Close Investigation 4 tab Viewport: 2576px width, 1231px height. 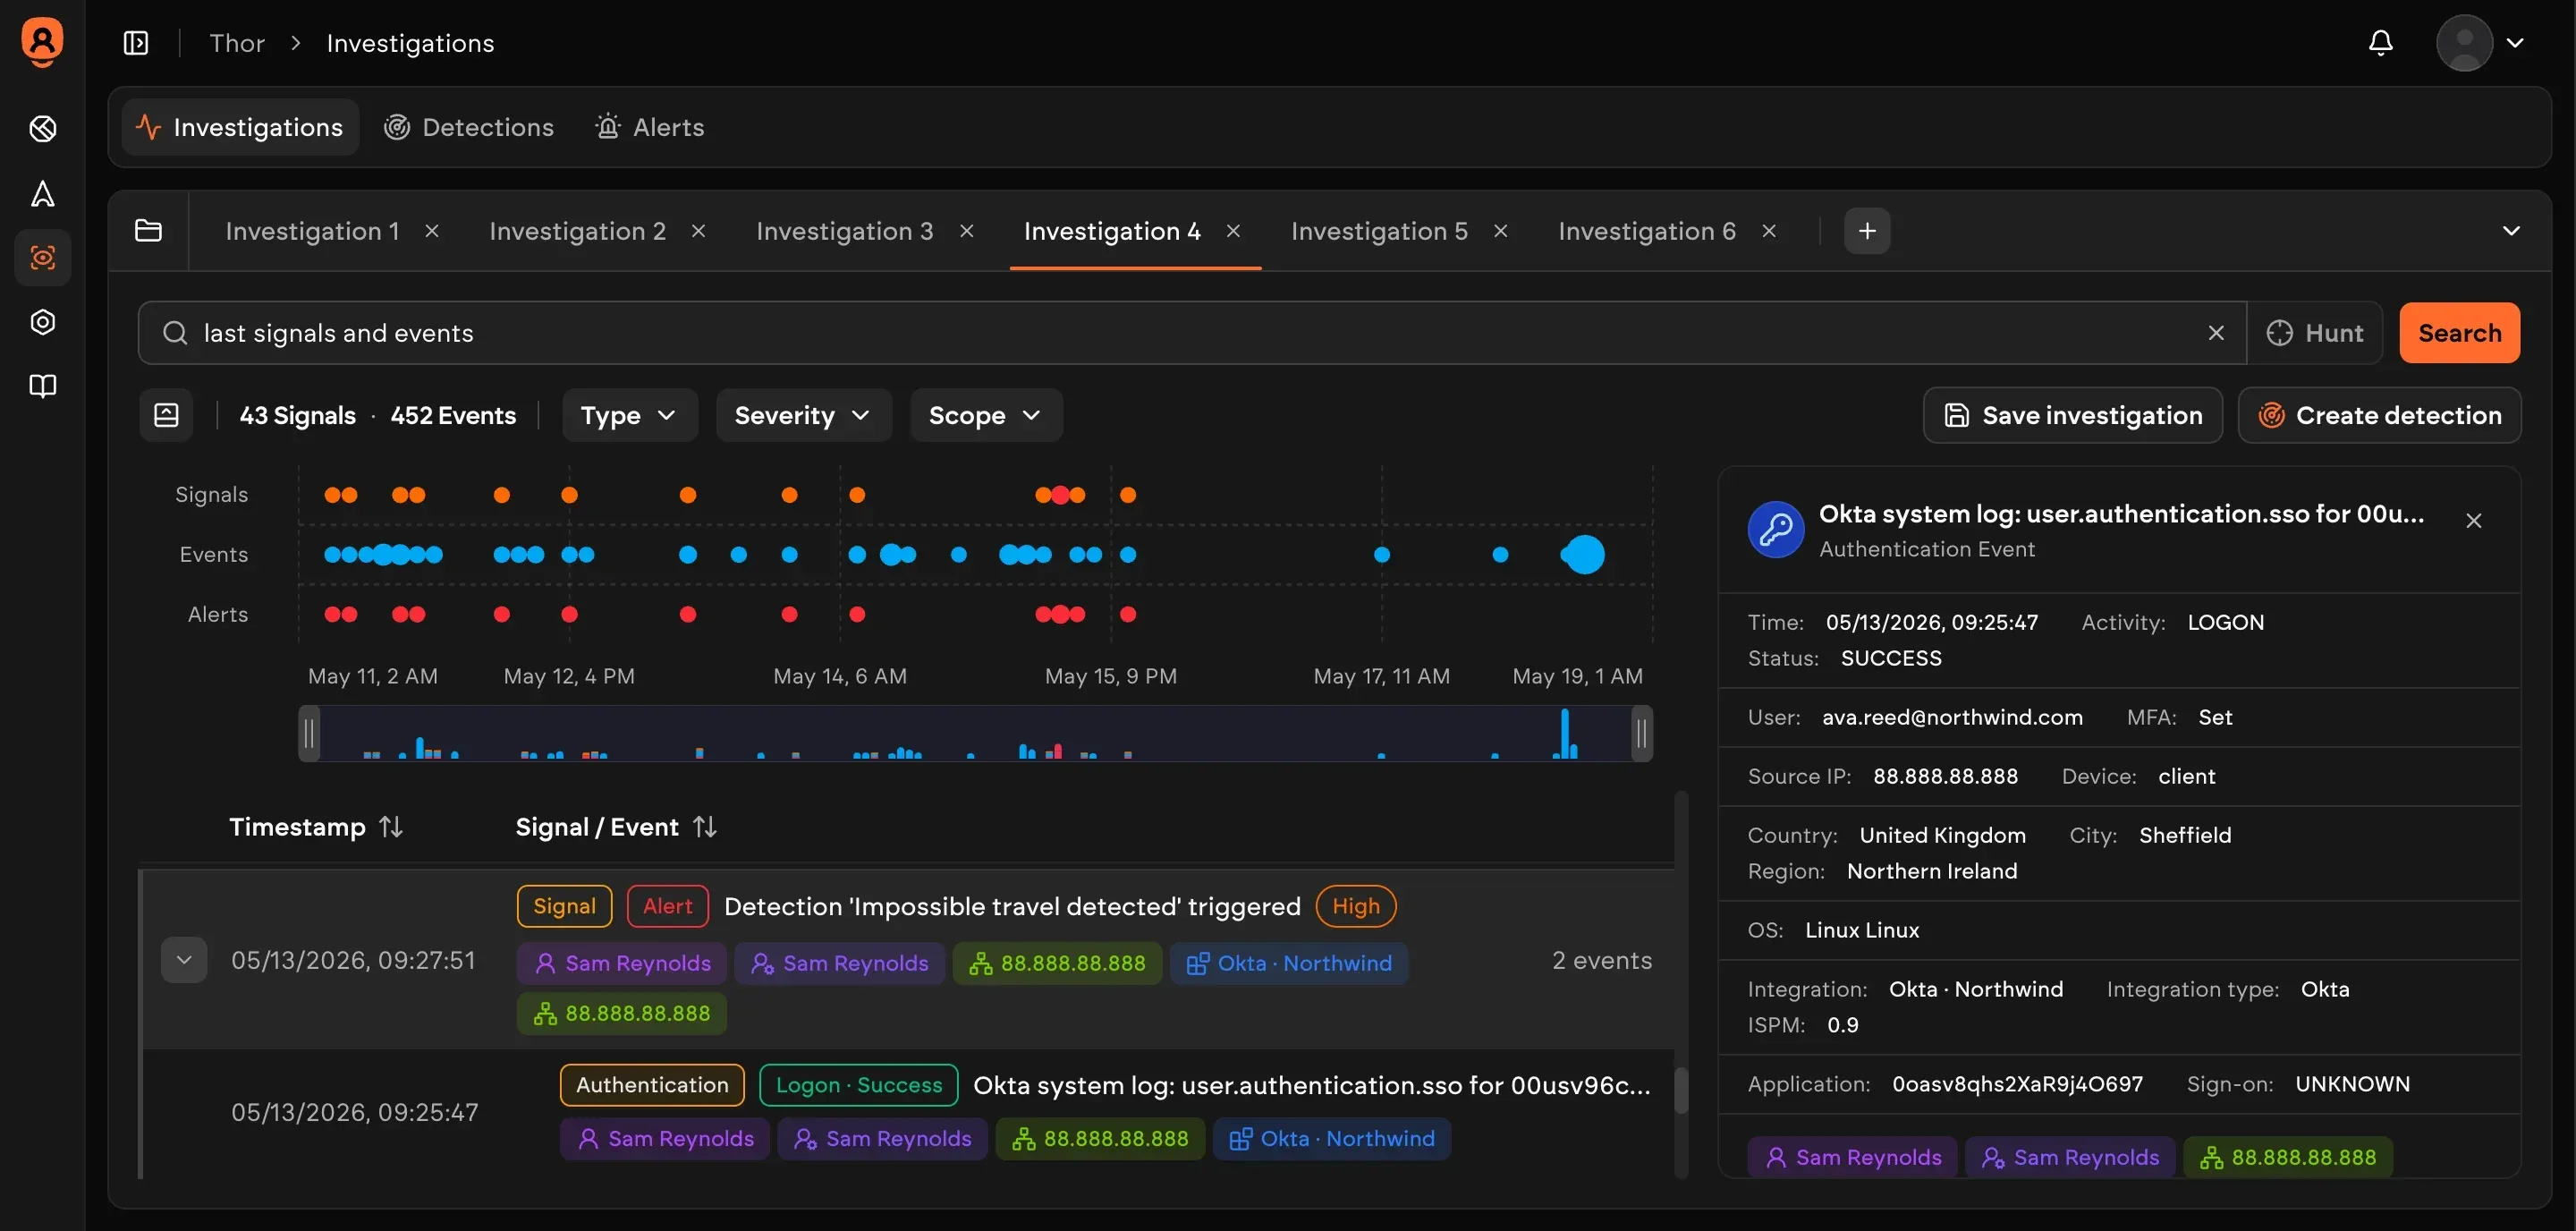(x=1234, y=231)
